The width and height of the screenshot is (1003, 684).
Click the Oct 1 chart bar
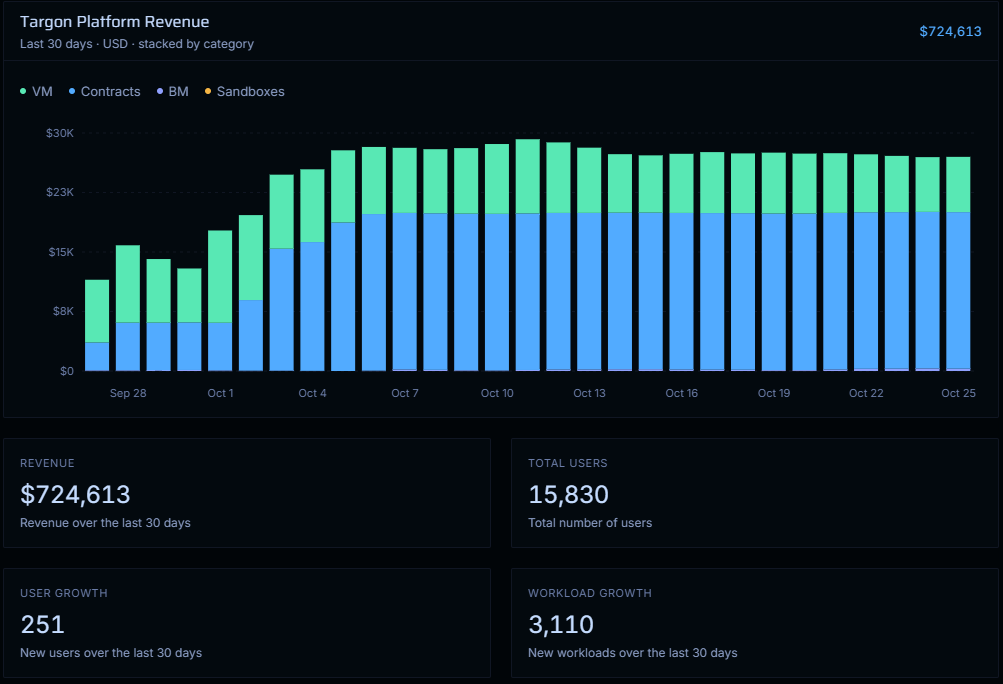(x=220, y=300)
